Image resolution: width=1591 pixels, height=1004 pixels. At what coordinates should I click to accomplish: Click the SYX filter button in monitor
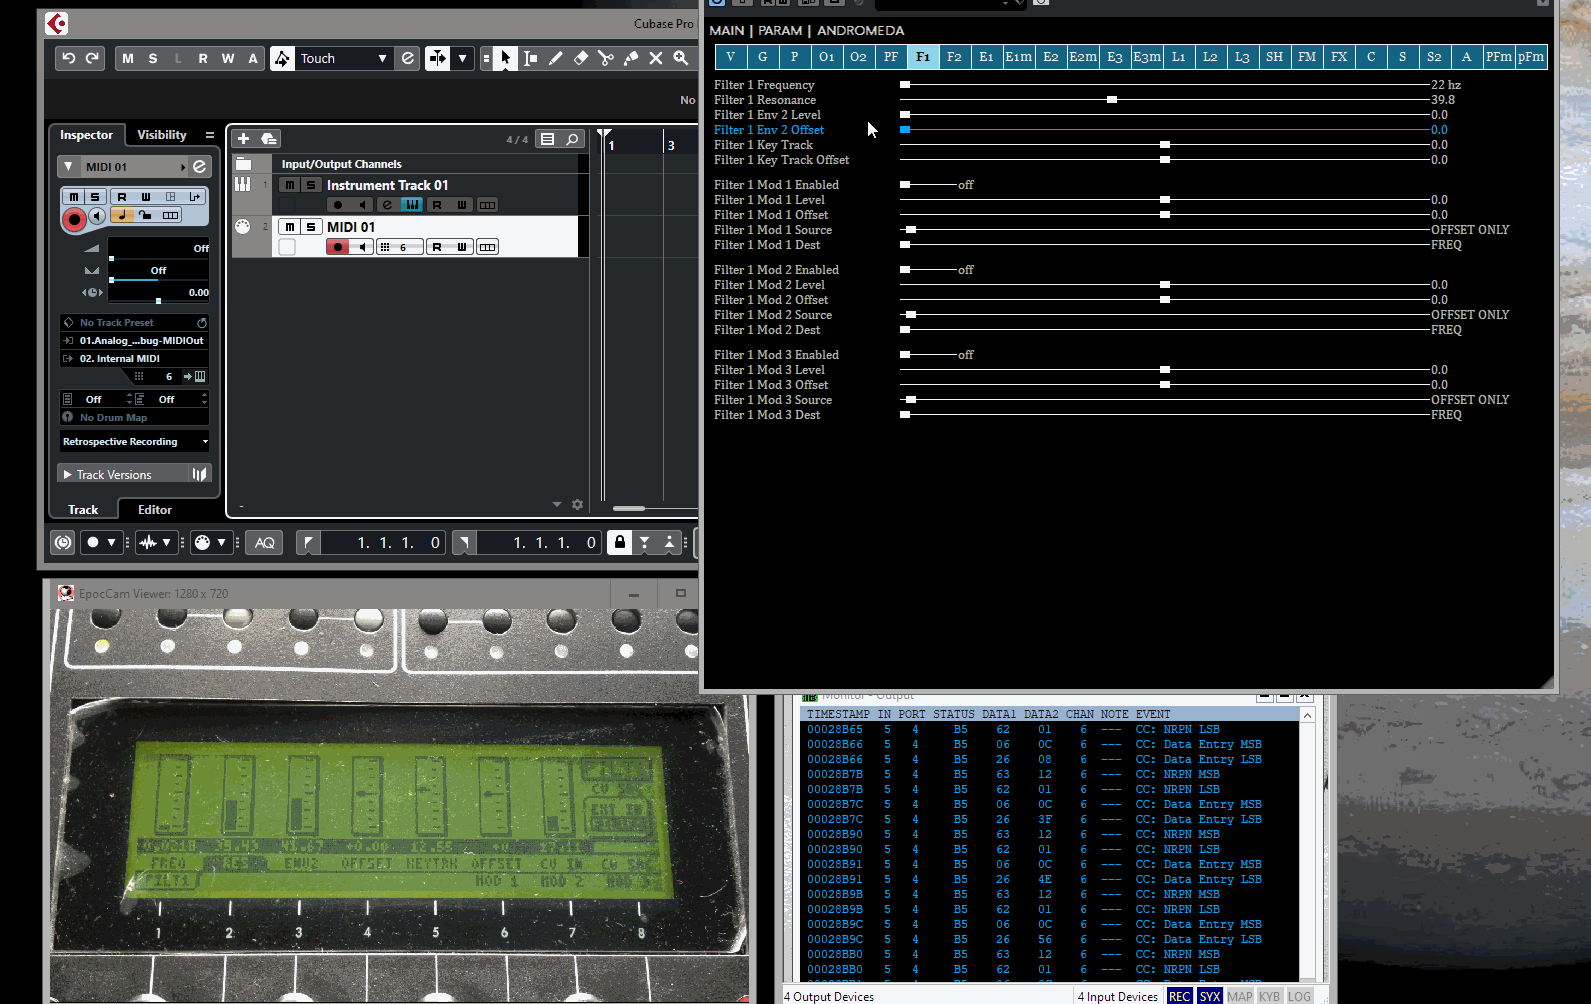coord(1209,996)
